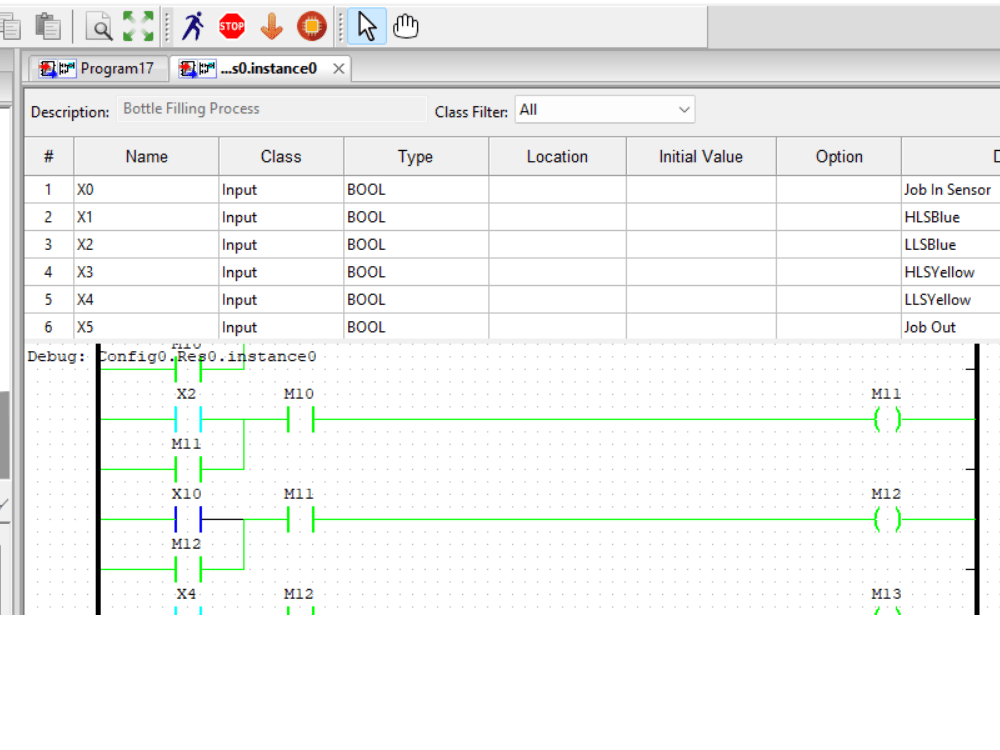
Task: Click the Paste clipboard icon
Action: pos(46,26)
